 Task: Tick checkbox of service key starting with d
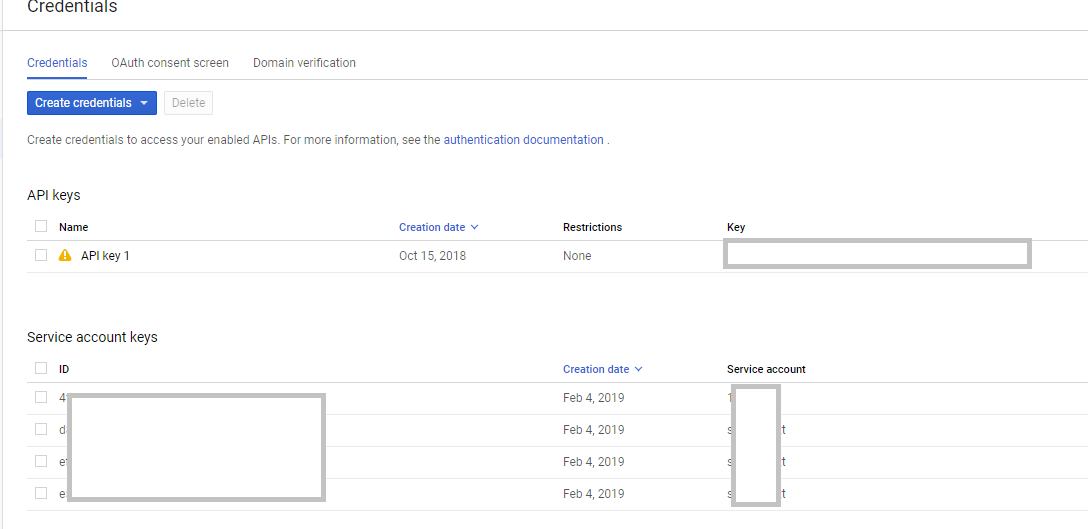point(41,429)
